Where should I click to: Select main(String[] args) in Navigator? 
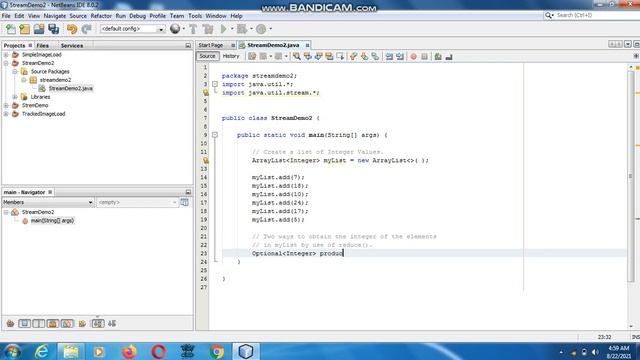[52, 221]
